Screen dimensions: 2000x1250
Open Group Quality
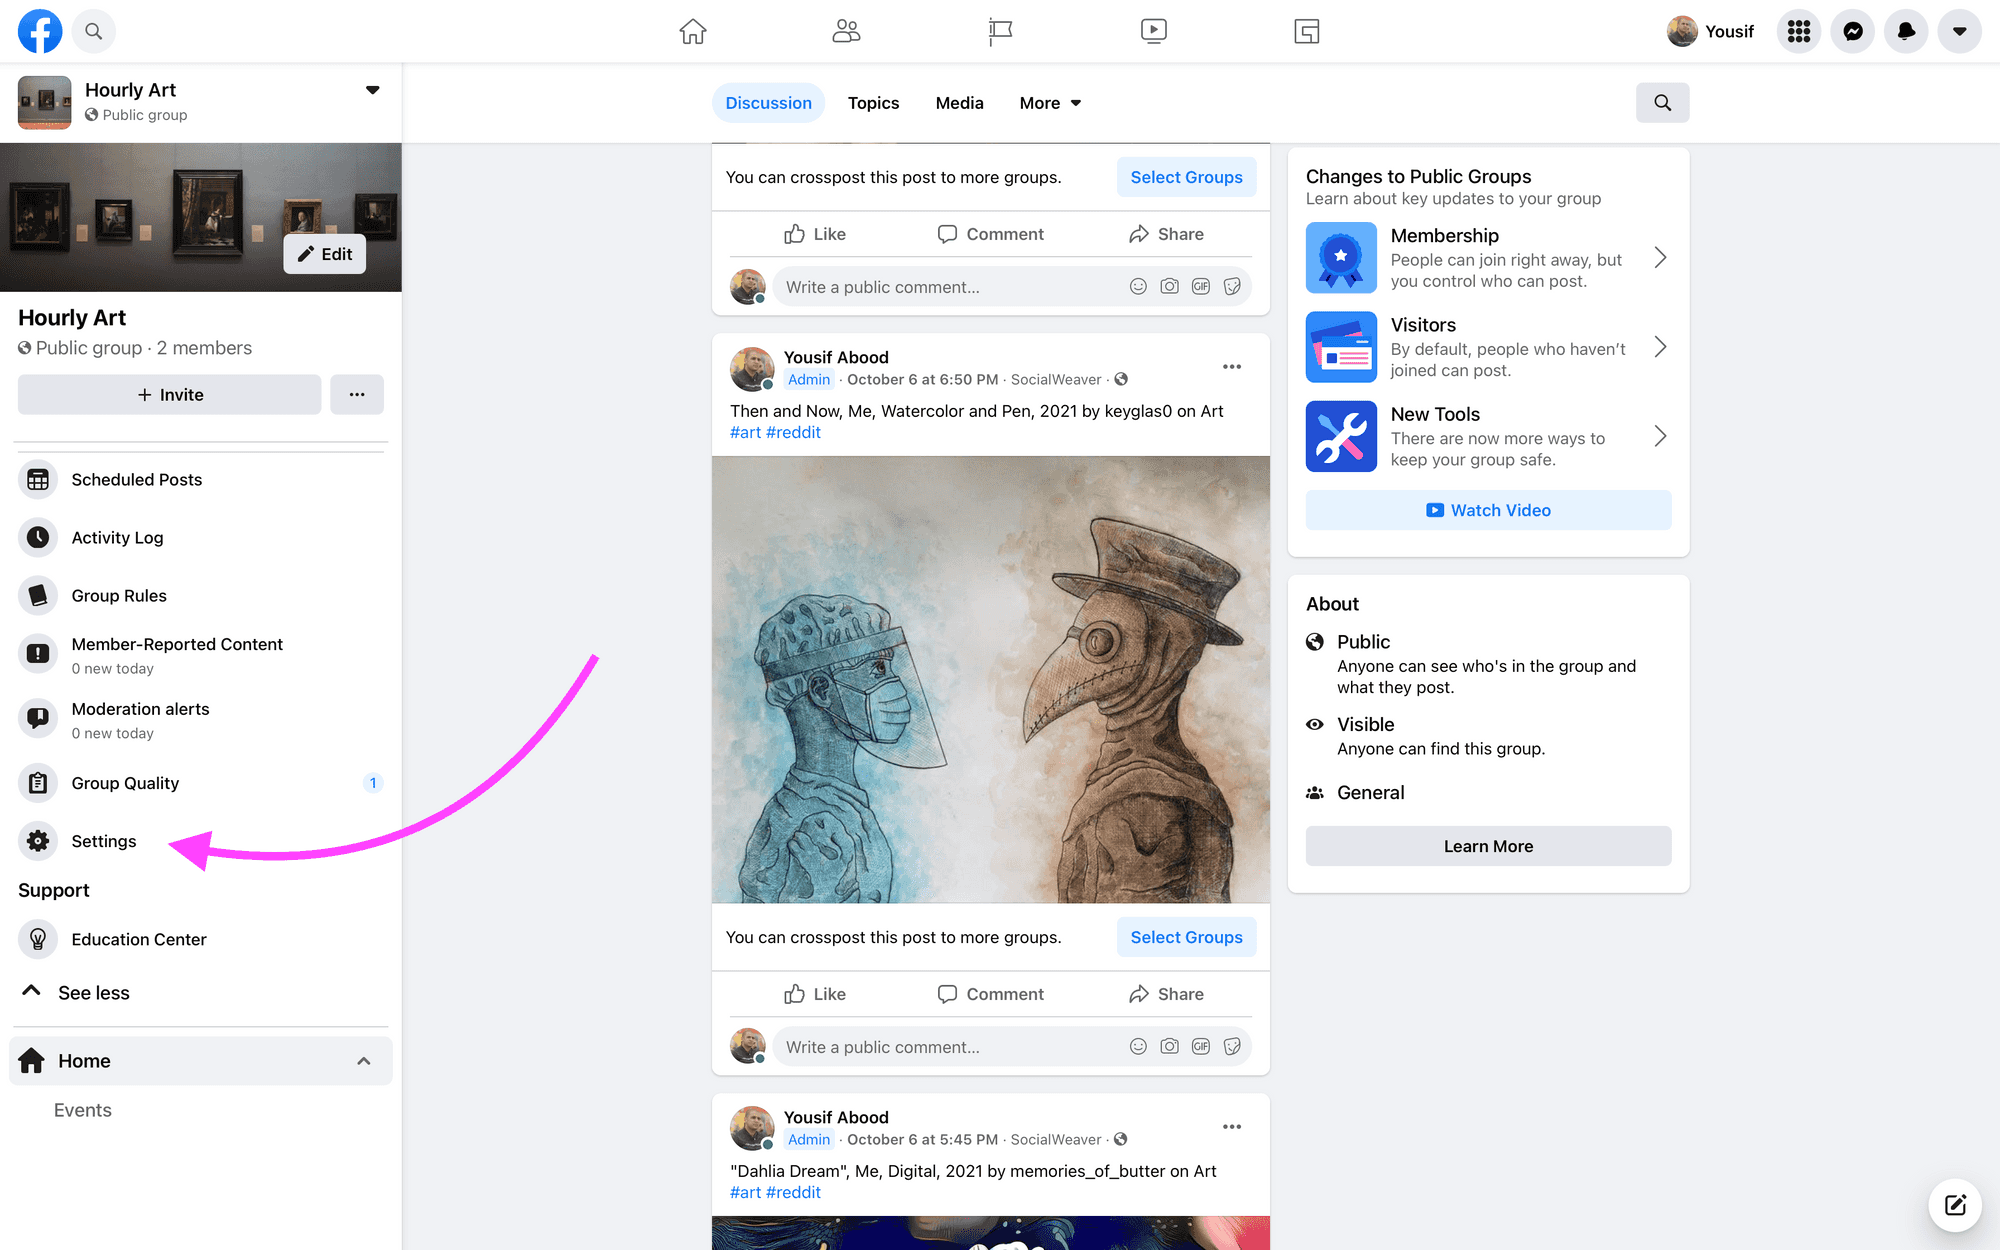(x=200, y=783)
